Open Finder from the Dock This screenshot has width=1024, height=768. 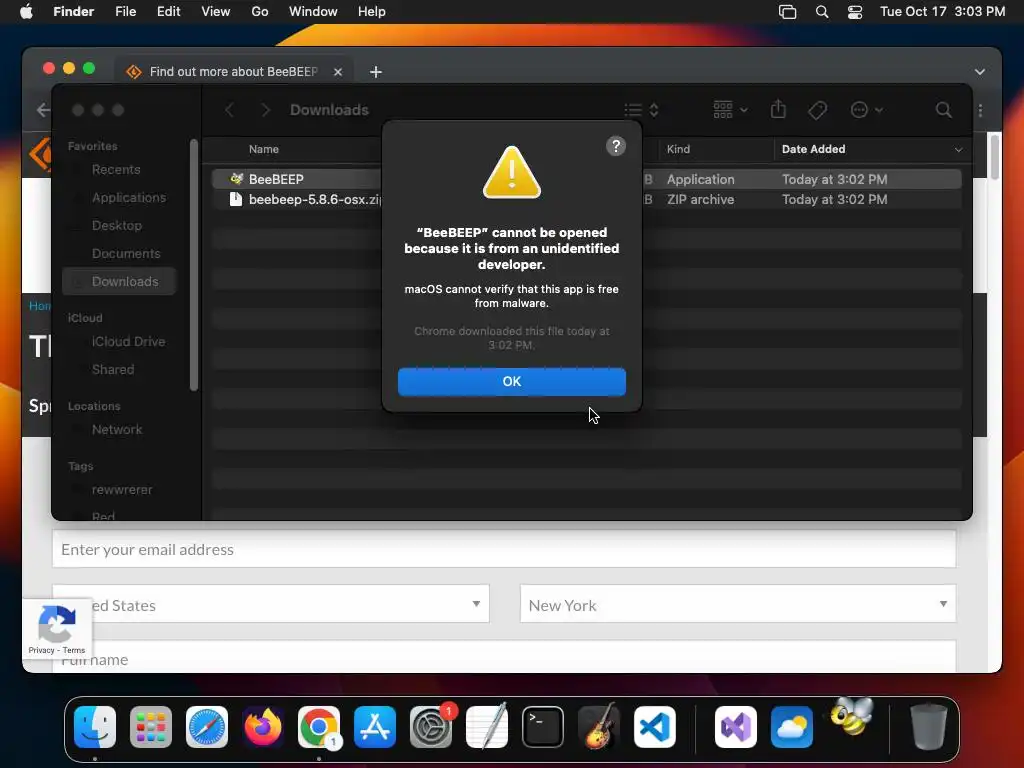point(95,726)
